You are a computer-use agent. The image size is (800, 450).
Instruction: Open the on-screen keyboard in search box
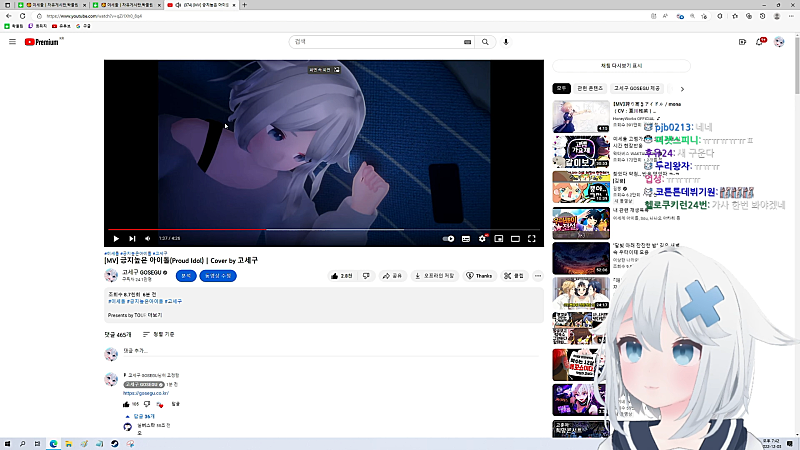tap(467, 42)
